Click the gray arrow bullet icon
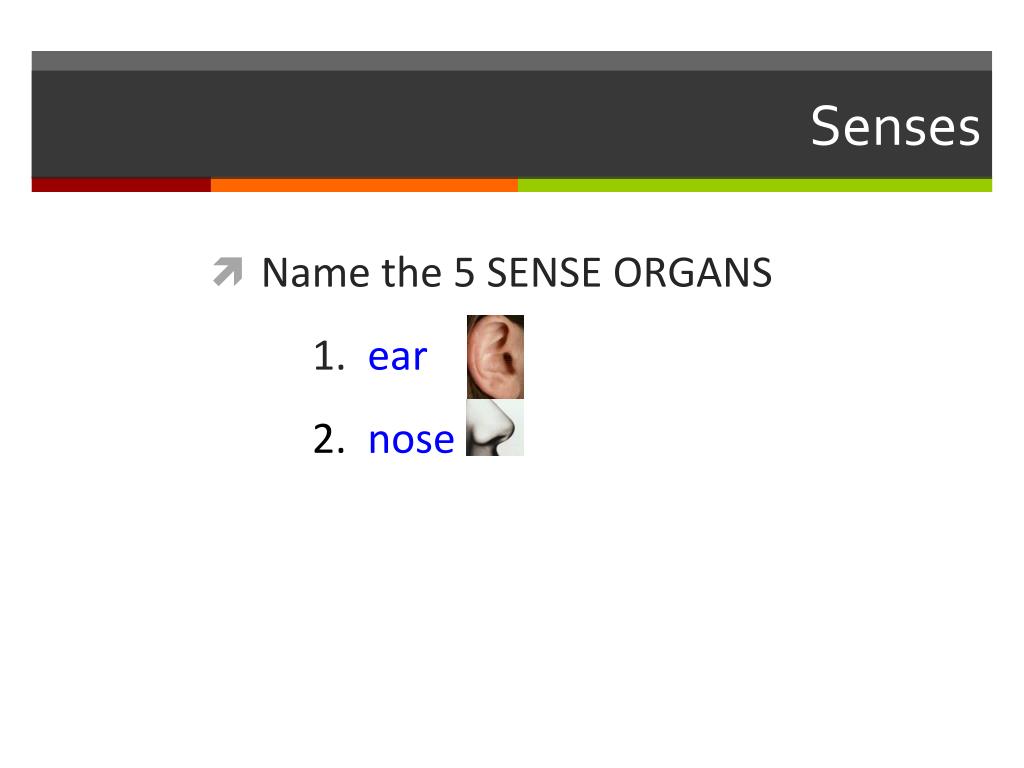Screen dimensions: 1024x768 (x=228, y=272)
